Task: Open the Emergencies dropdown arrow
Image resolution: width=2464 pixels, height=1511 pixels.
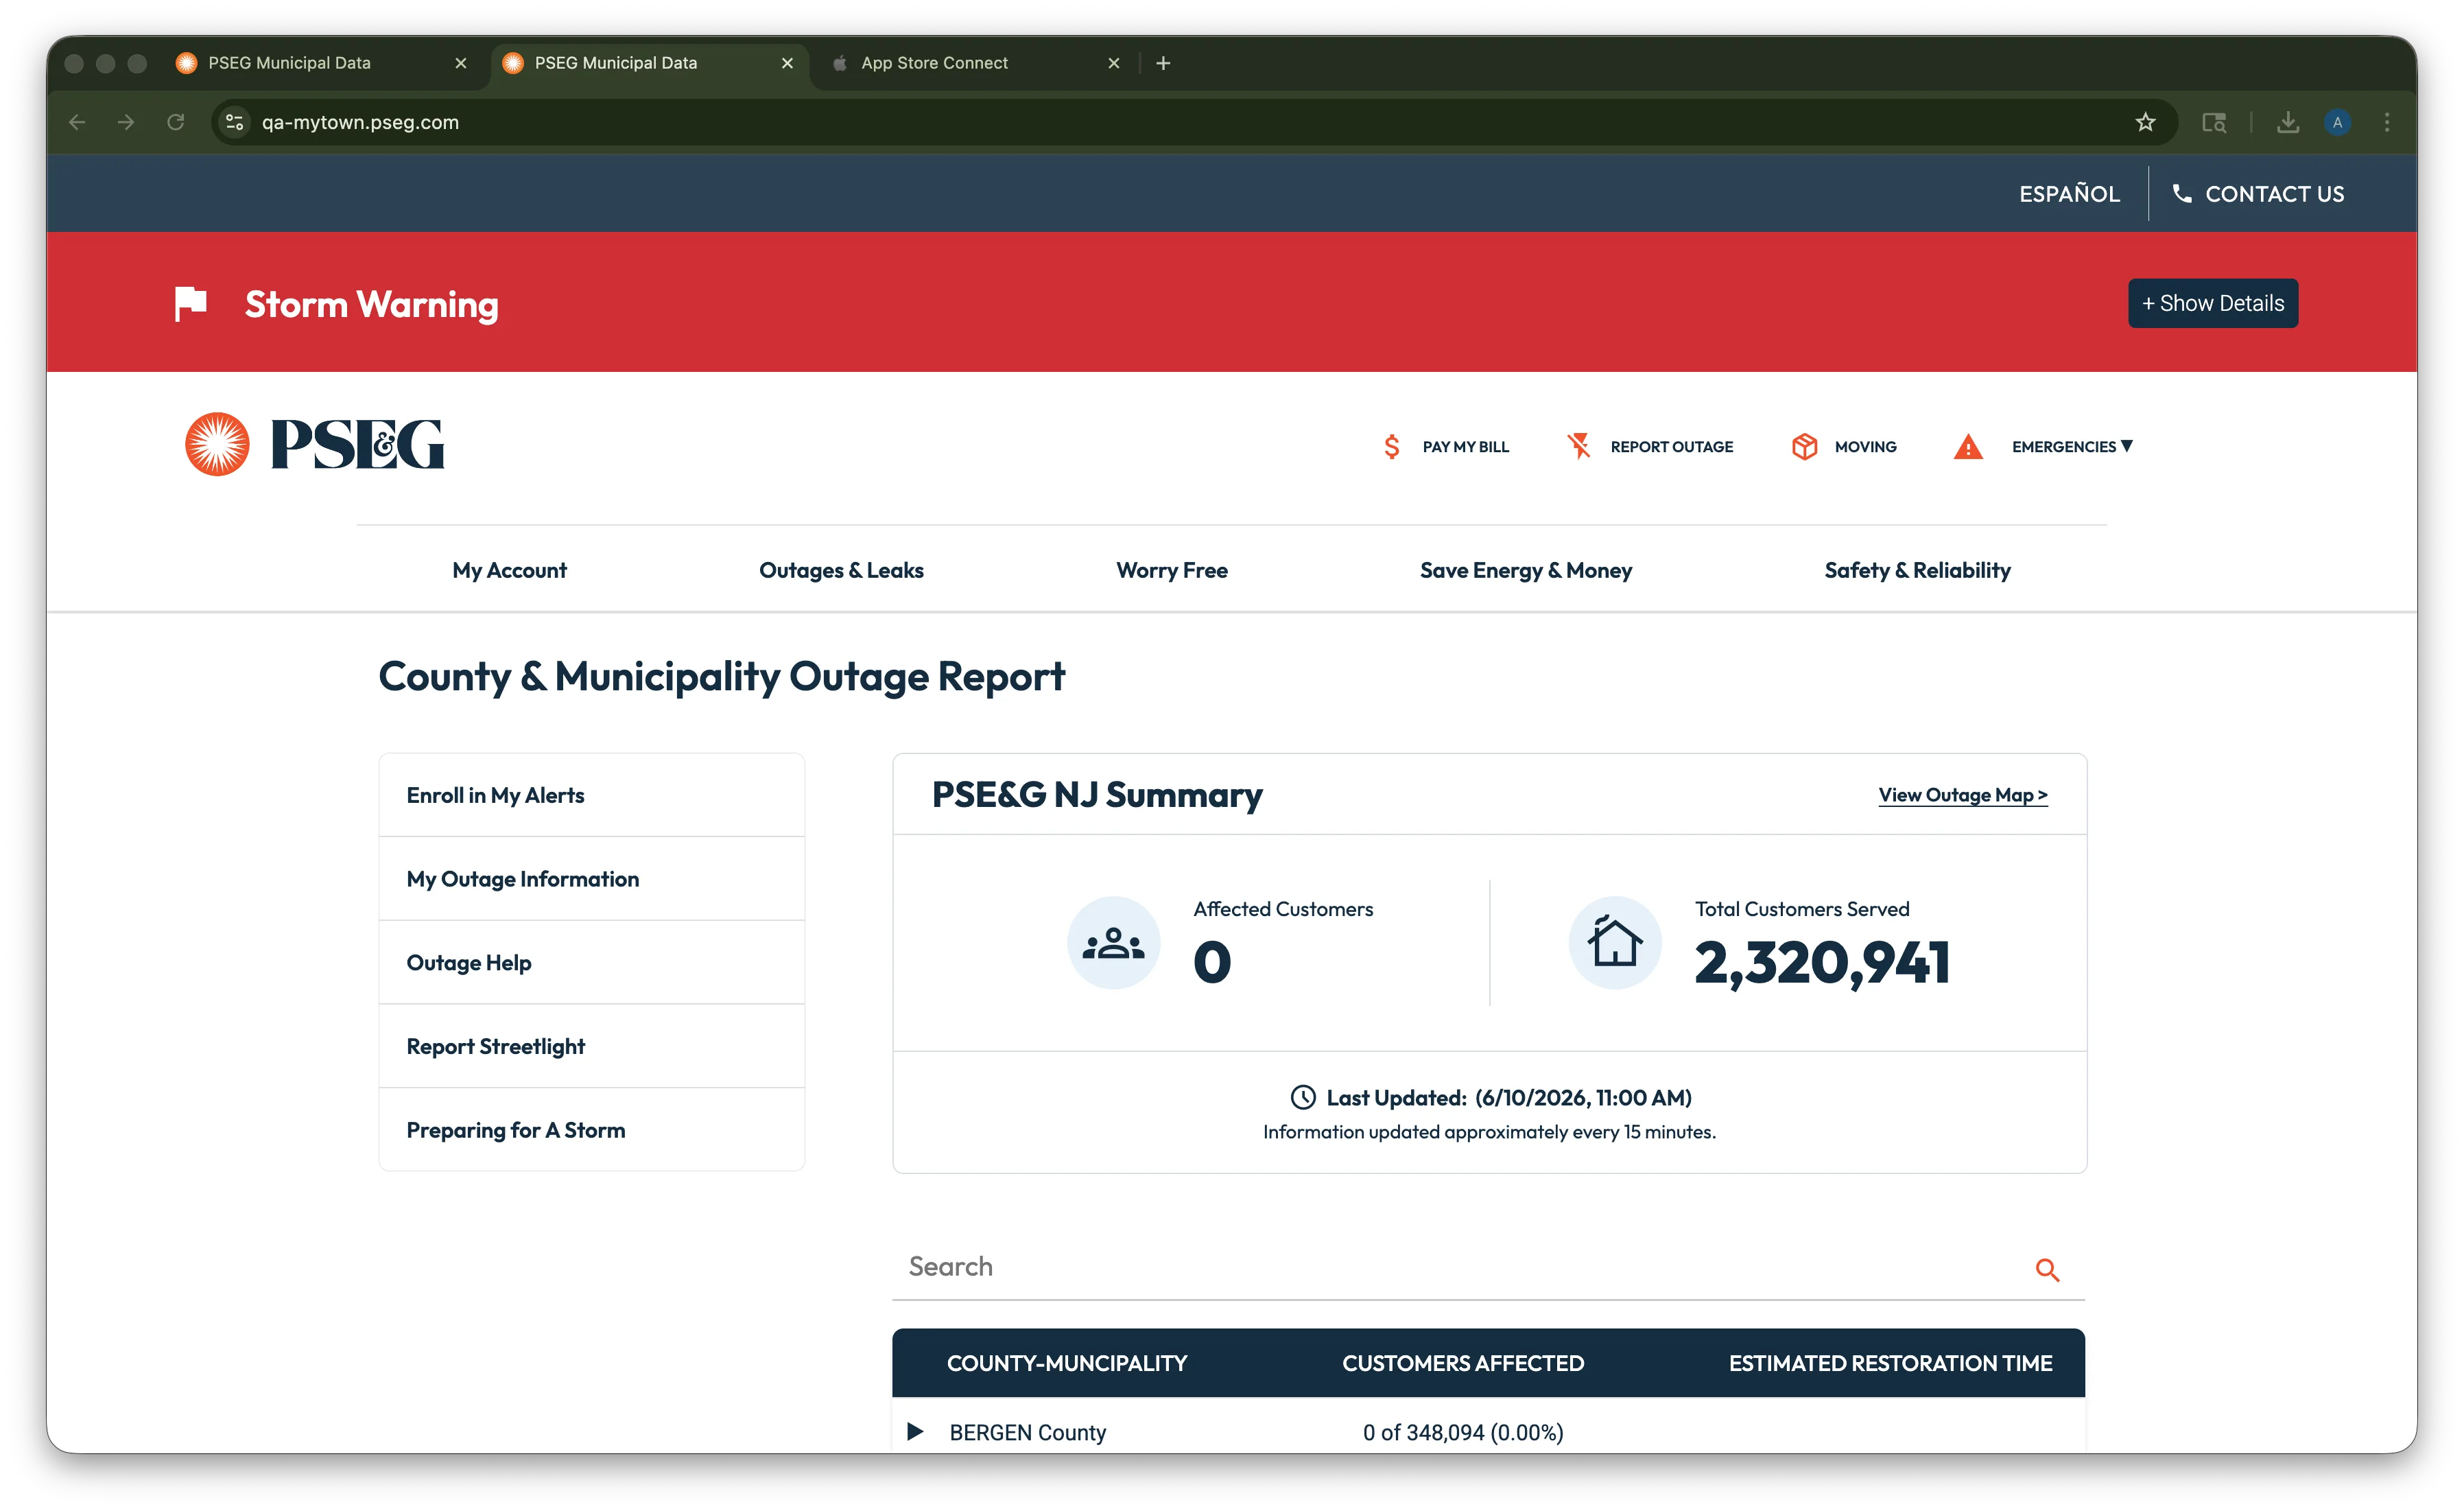Action: [x=2127, y=446]
